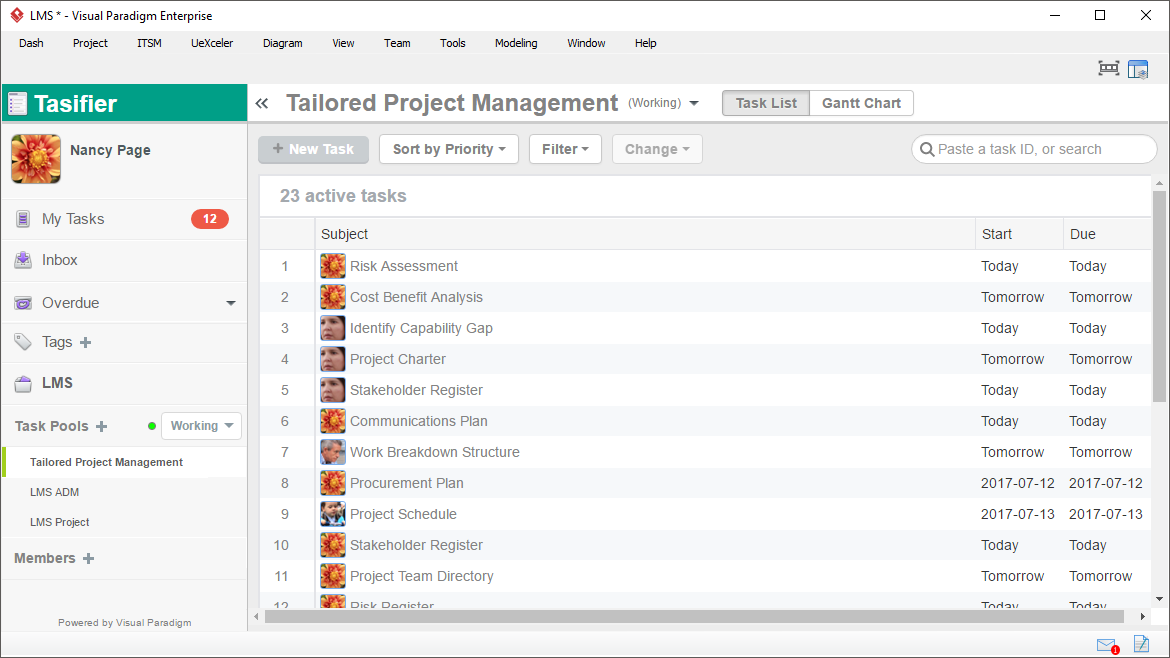Click the horizontal scrollbar thumb
The height and width of the screenshot is (658, 1170).
(x=694, y=616)
